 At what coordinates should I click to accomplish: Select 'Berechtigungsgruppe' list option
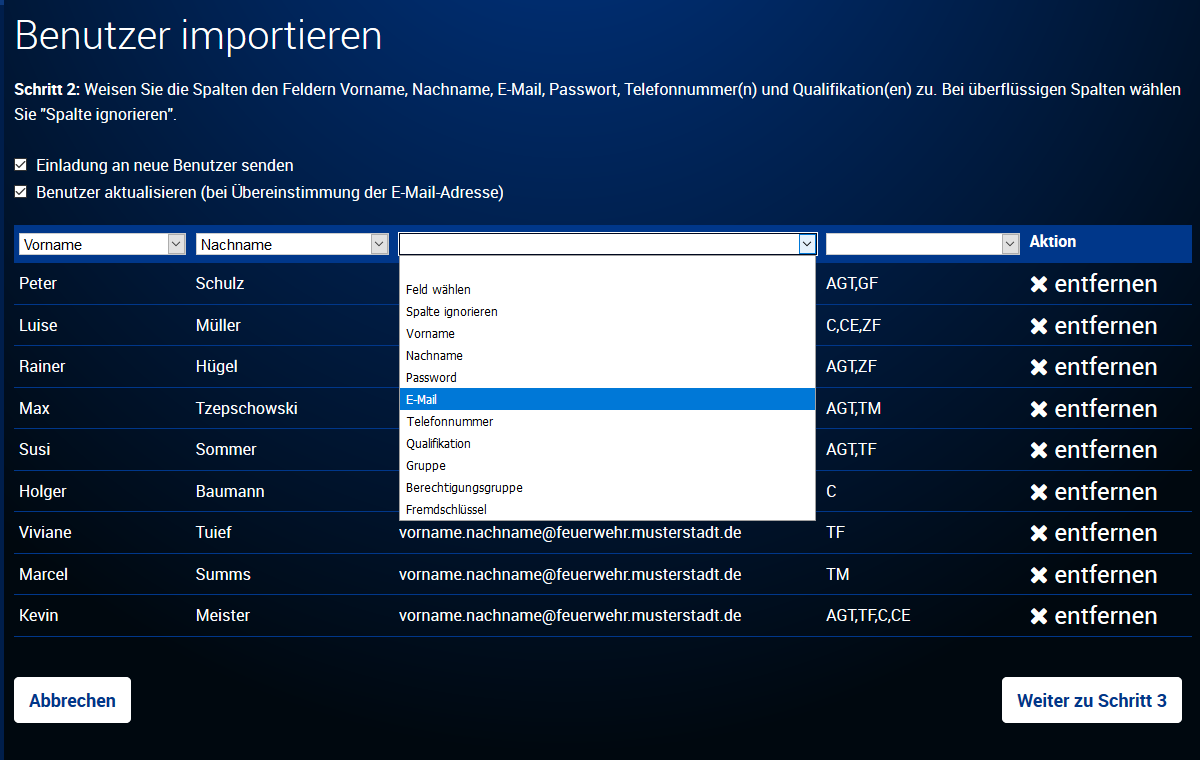[x=607, y=488]
